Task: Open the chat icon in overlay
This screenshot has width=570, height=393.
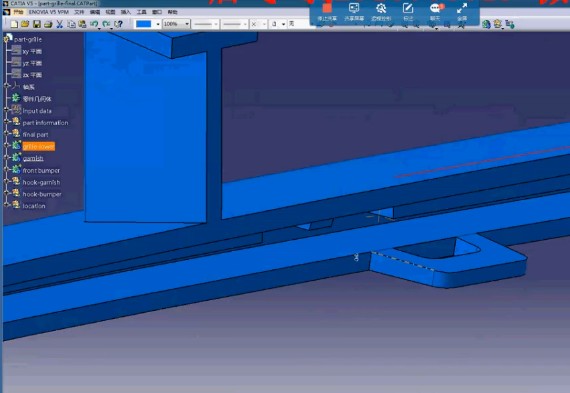Action: [x=435, y=11]
